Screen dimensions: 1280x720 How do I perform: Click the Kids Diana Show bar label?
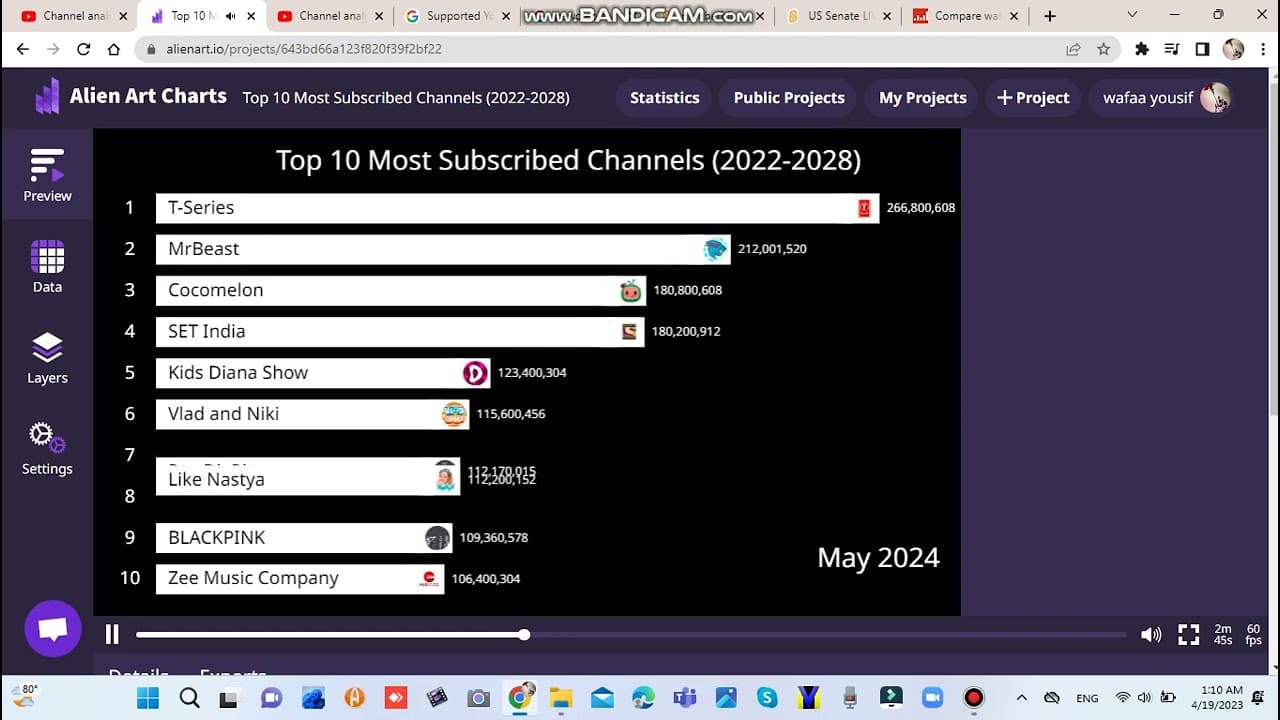tap(238, 372)
